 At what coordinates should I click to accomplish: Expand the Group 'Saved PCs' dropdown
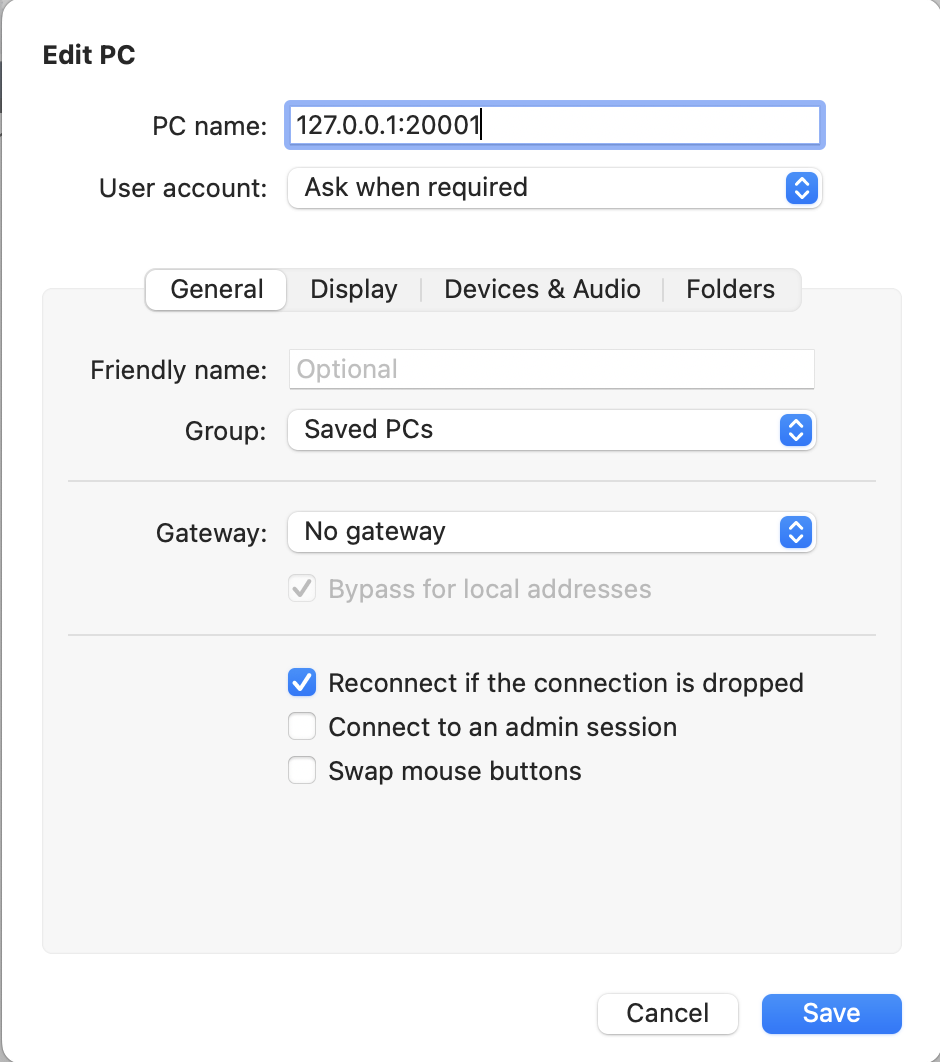[552, 430]
